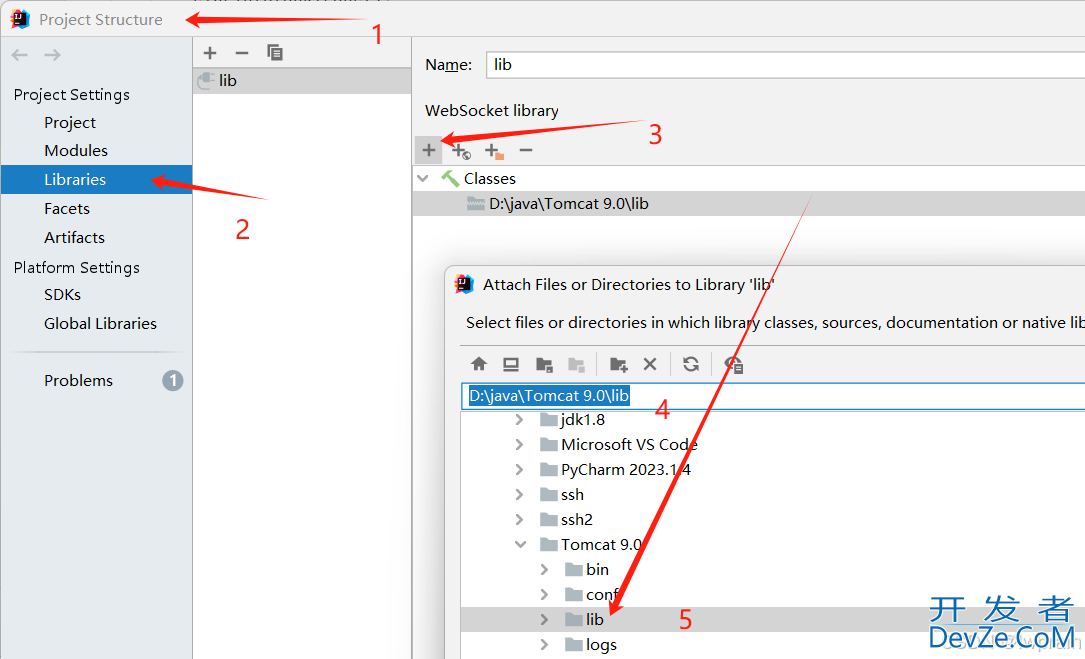Click the path field in Attach dialog
This screenshot has height=659, width=1085.
click(x=773, y=396)
